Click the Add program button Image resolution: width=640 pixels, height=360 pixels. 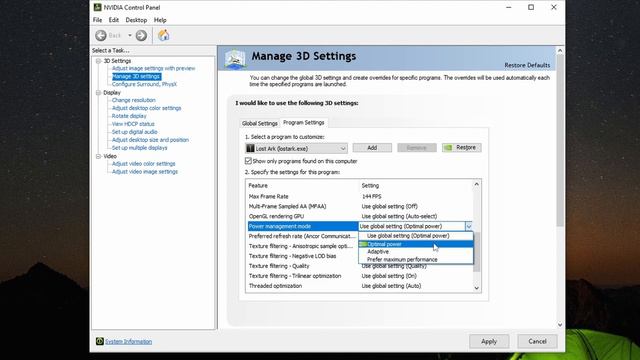(x=372, y=148)
